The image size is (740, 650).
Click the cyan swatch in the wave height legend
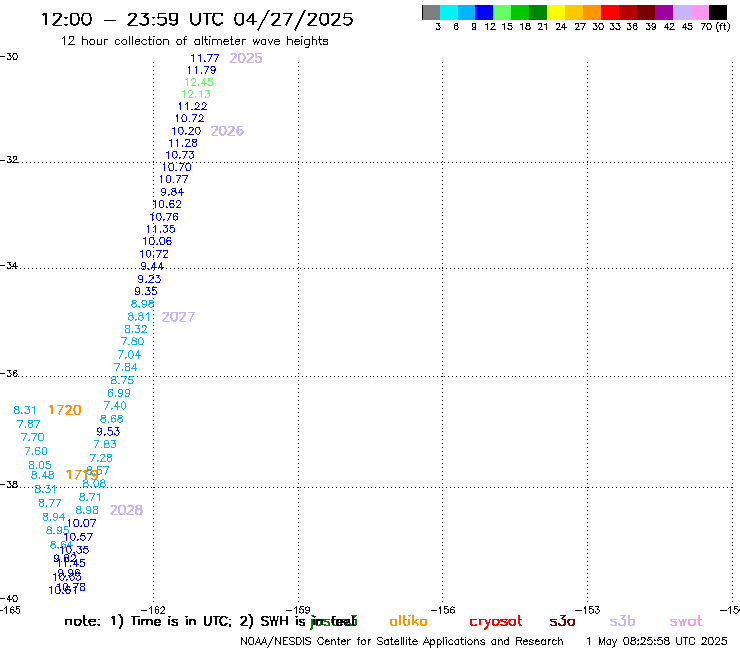[x=449, y=12]
